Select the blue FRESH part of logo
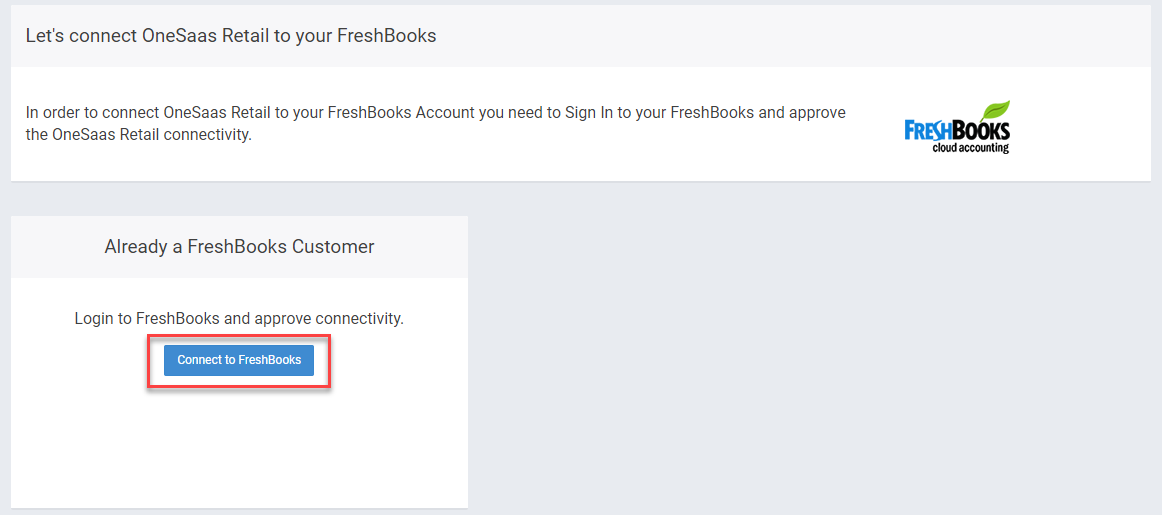Viewport: 1162px width, 515px height. pyautogui.click(x=928, y=132)
